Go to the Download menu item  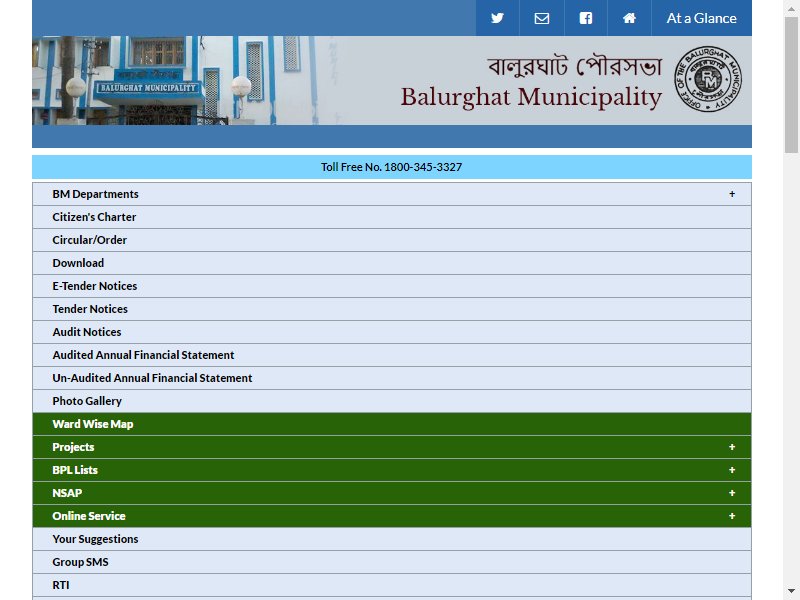point(392,263)
